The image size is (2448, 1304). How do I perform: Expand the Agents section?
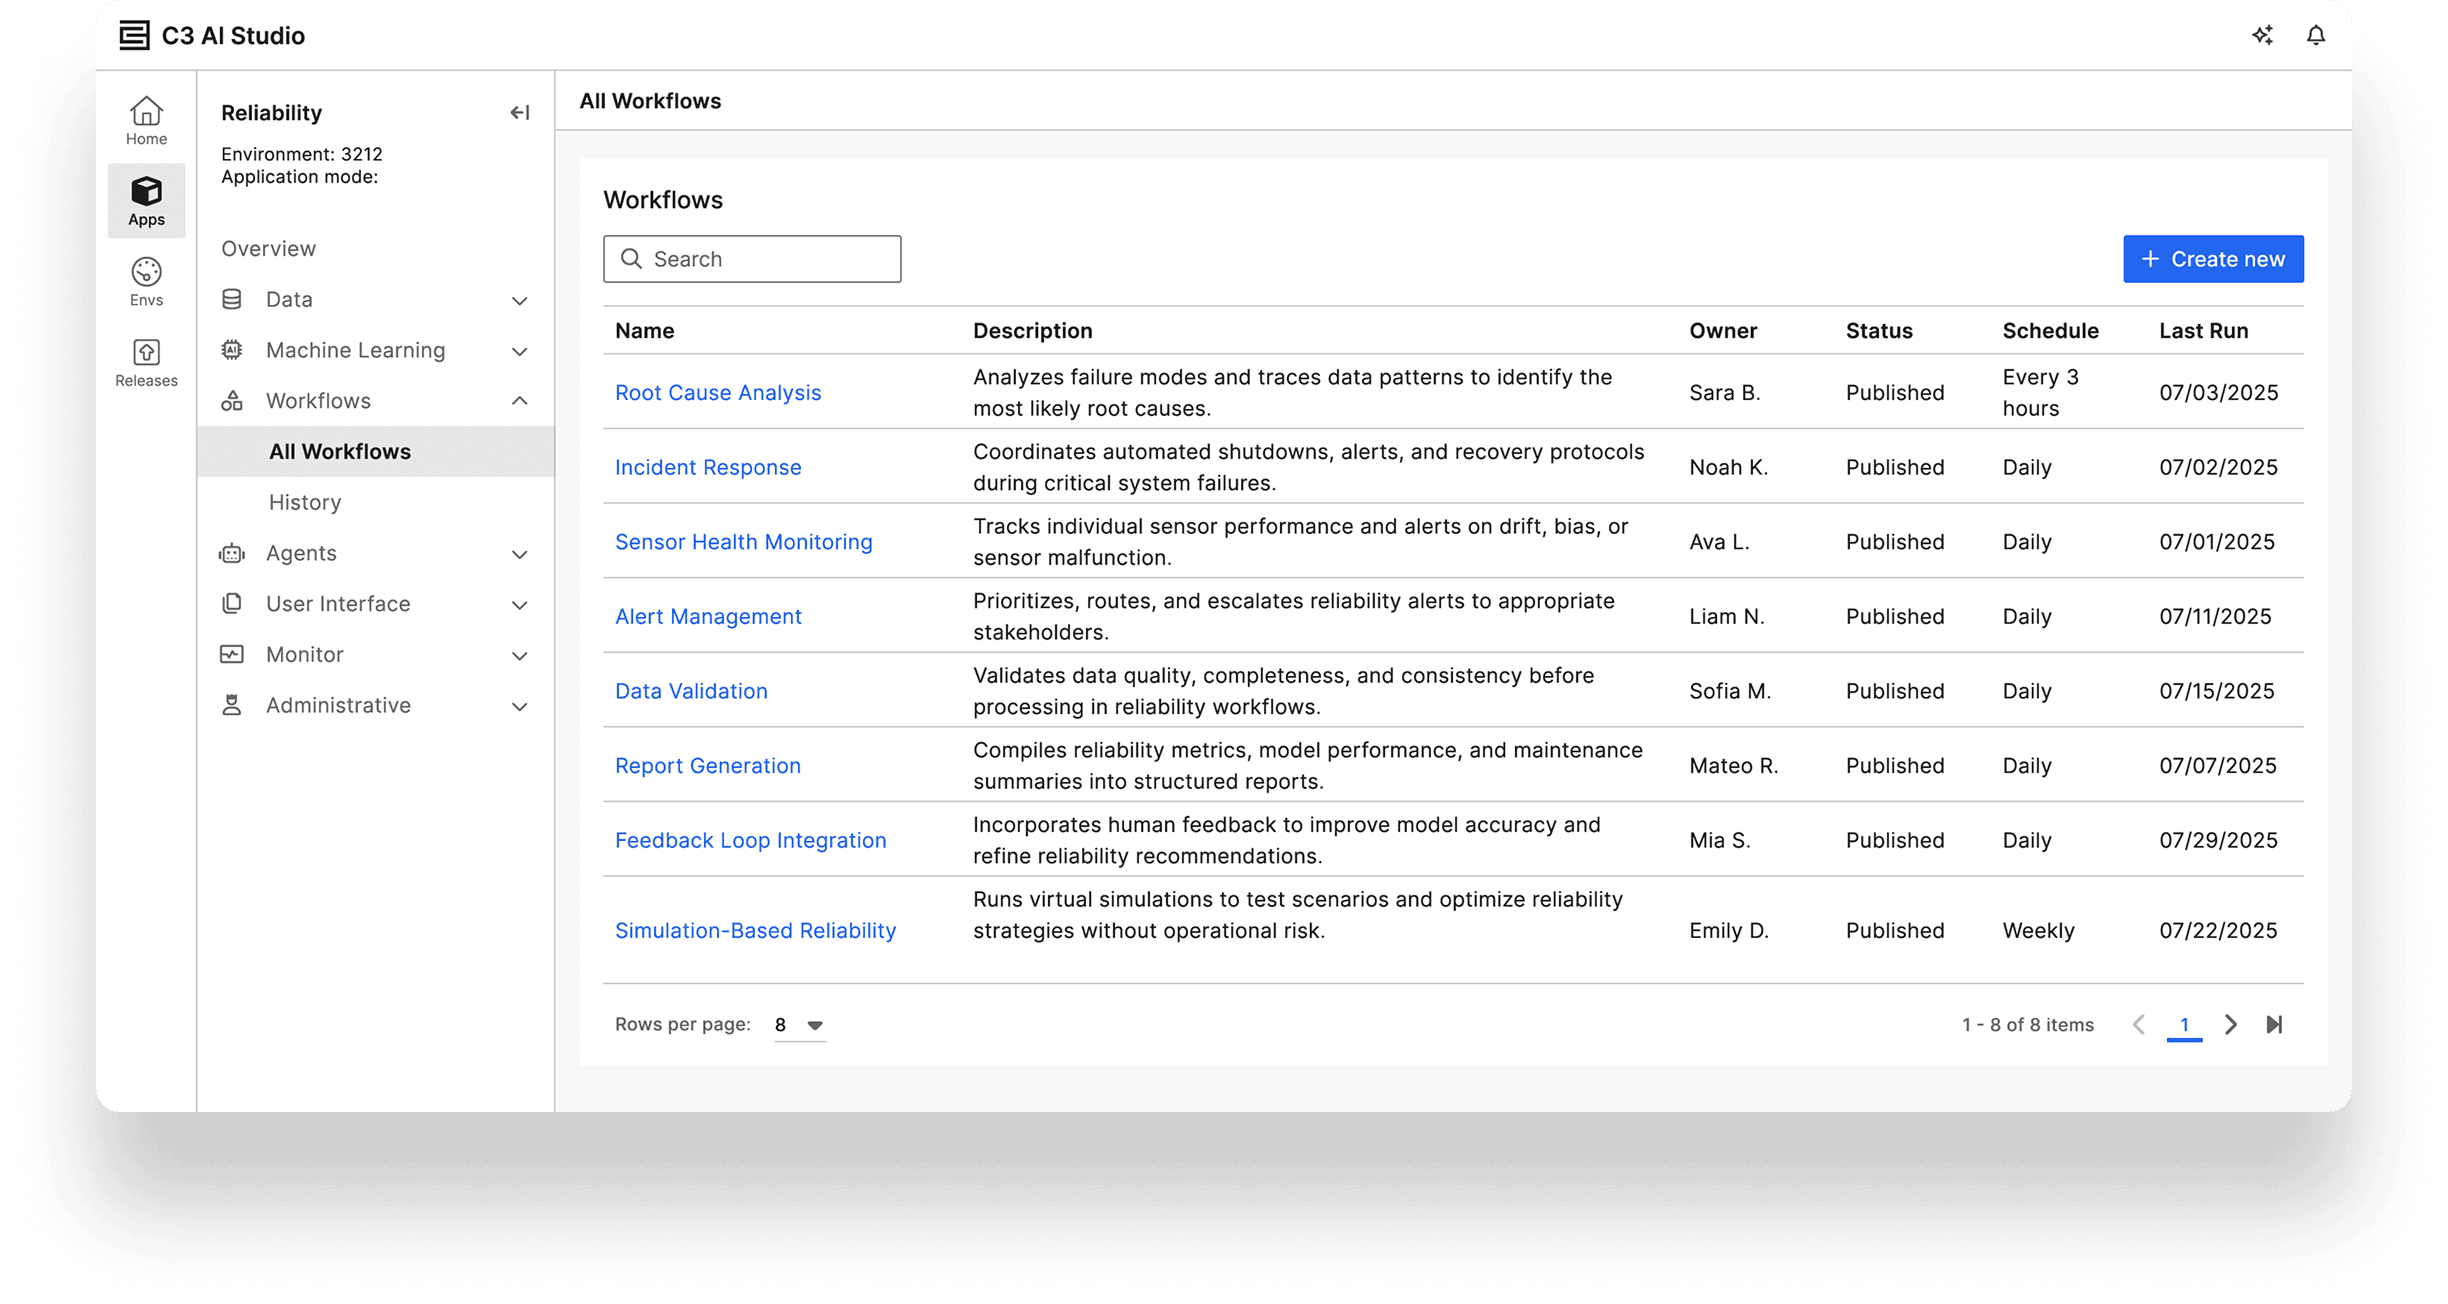pyautogui.click(x=375, y=553)
